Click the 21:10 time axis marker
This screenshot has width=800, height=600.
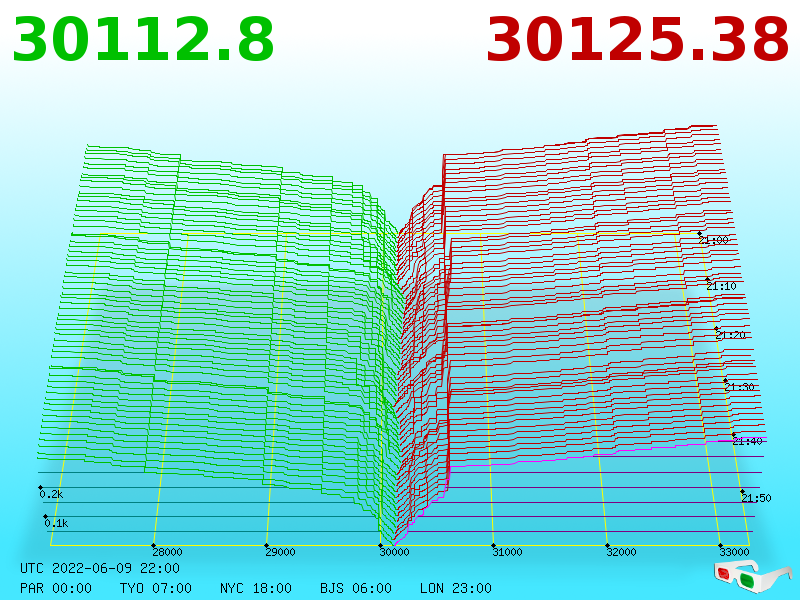pyautogui.click(x=721, y=286)
